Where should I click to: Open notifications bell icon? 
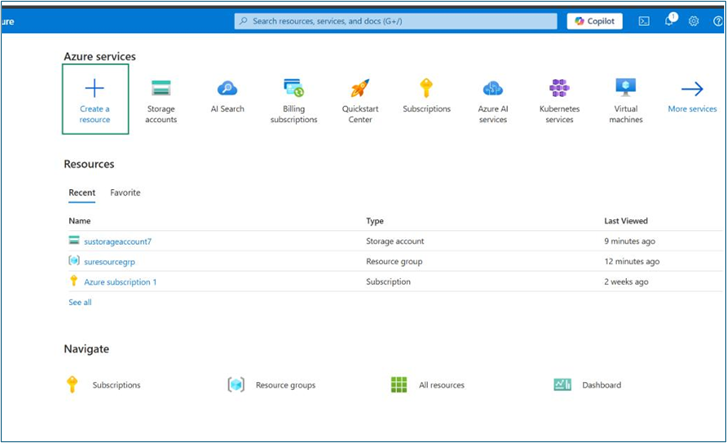tap(669, 20)
